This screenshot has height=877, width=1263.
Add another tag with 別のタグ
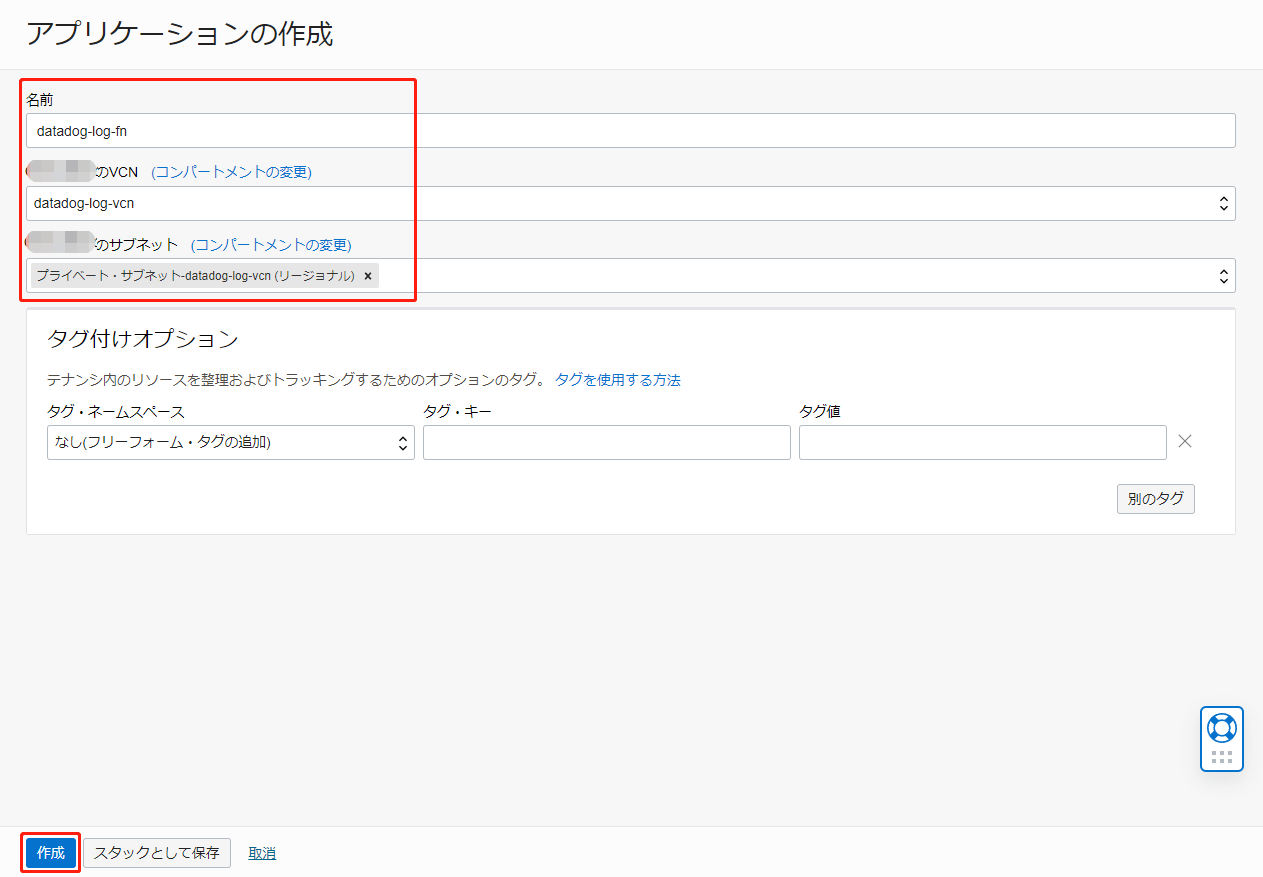(1155, 499)
